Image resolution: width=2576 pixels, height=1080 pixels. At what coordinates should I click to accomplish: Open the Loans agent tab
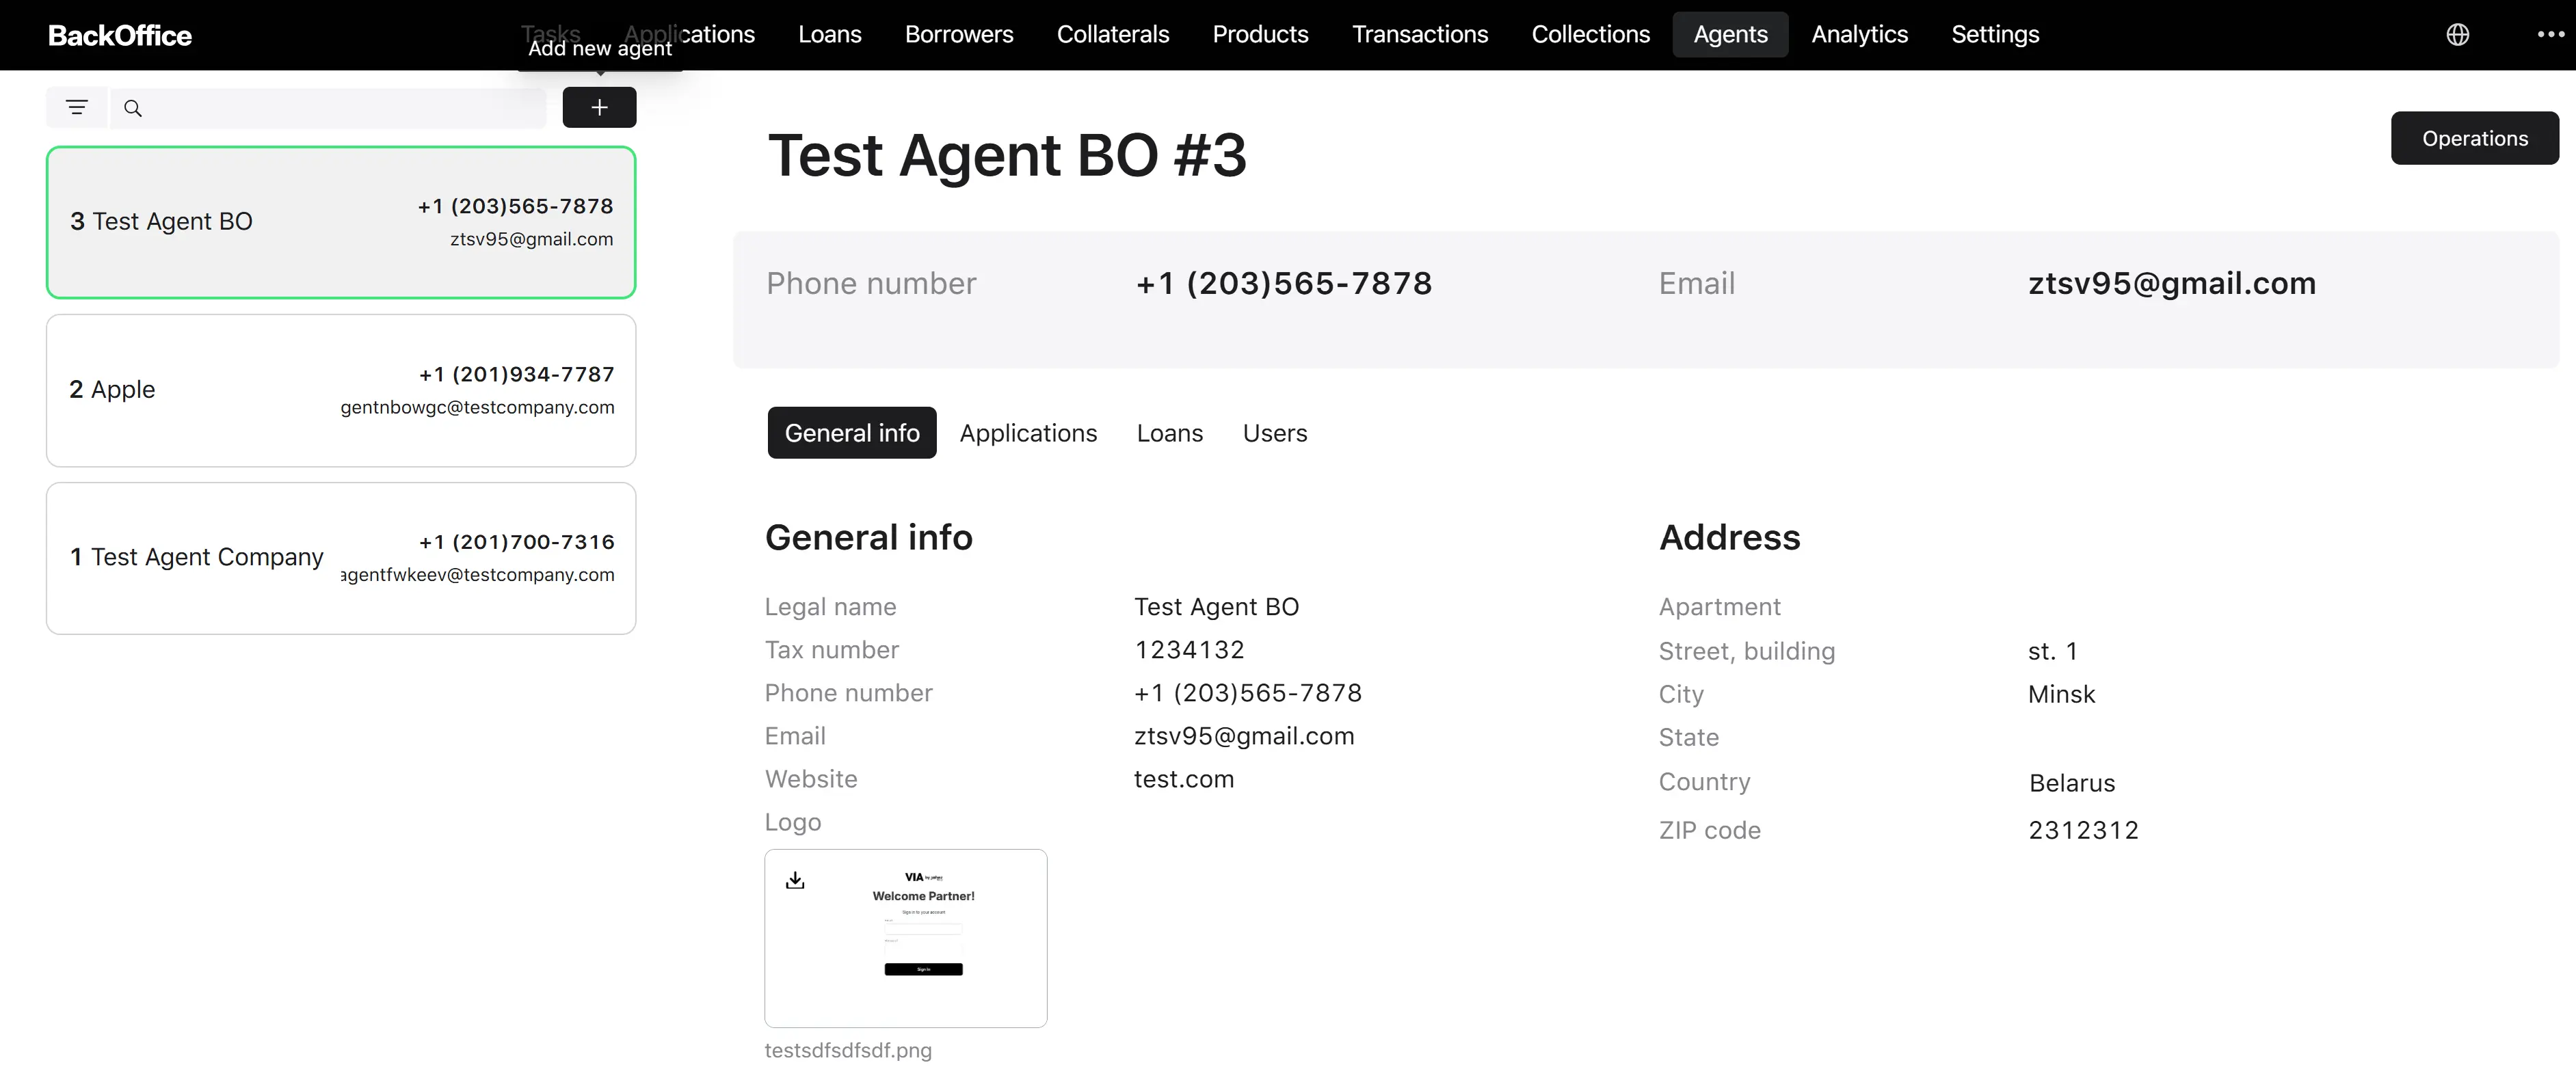(1169, 433)
